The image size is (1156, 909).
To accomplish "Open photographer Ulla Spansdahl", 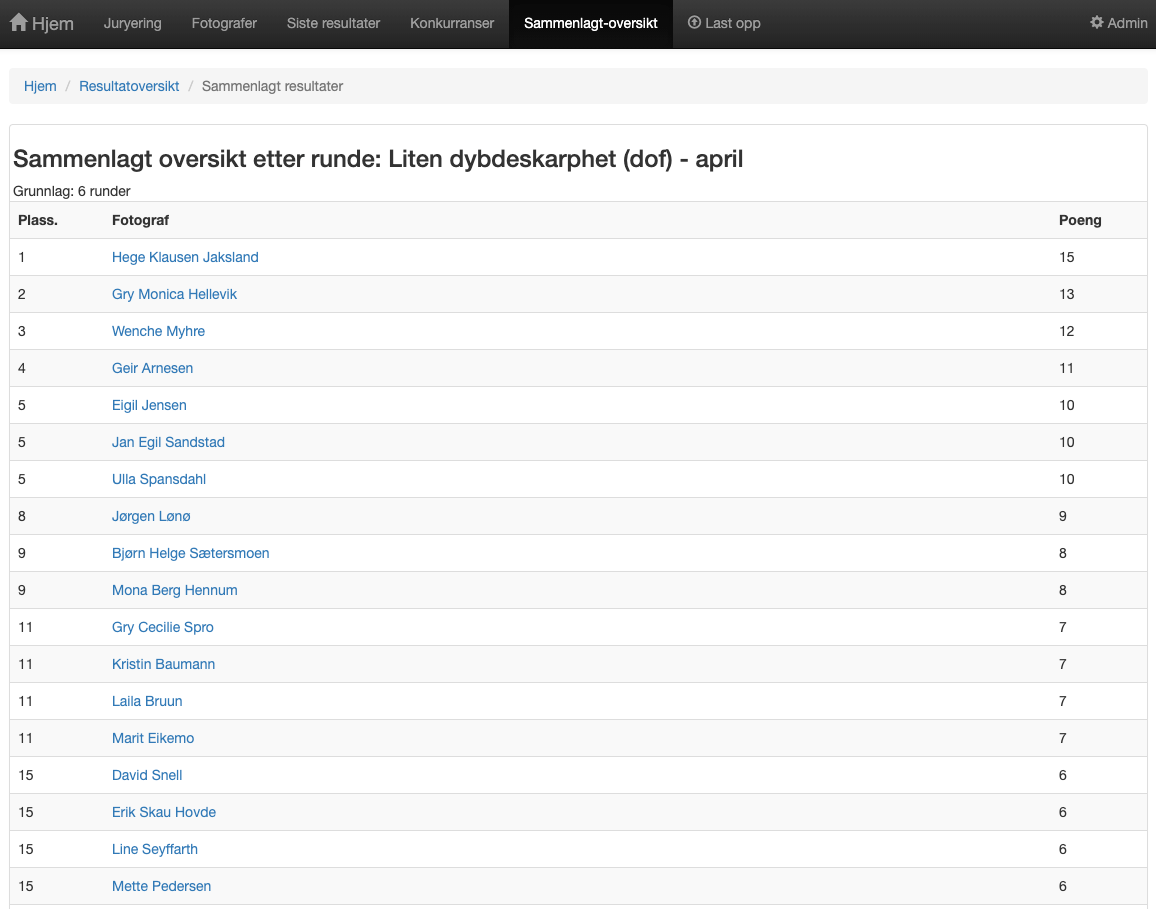I will (x=159, y=479).
